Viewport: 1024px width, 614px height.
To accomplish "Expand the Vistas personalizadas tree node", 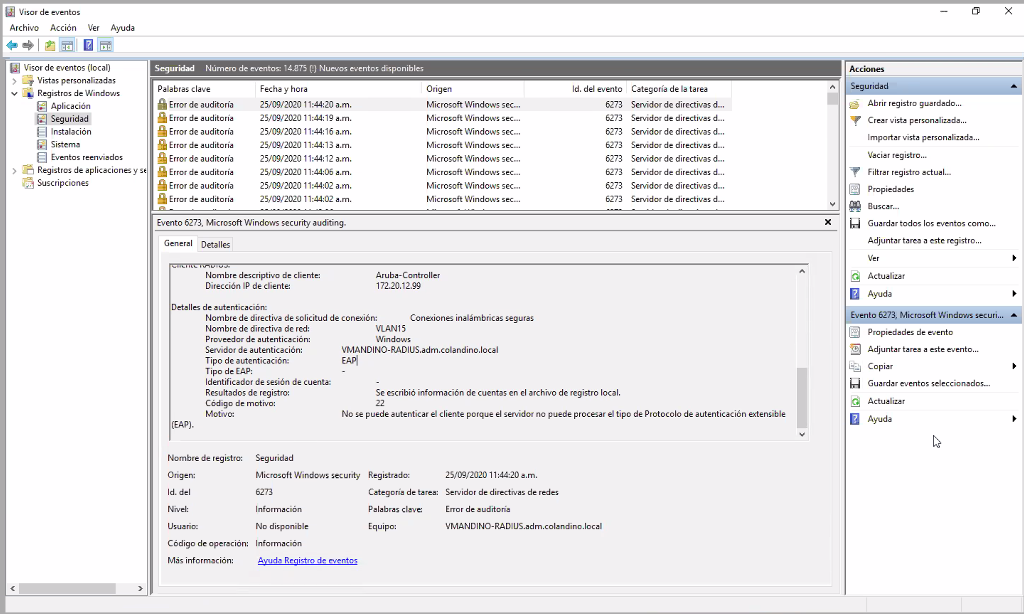I will click(14, 81).
